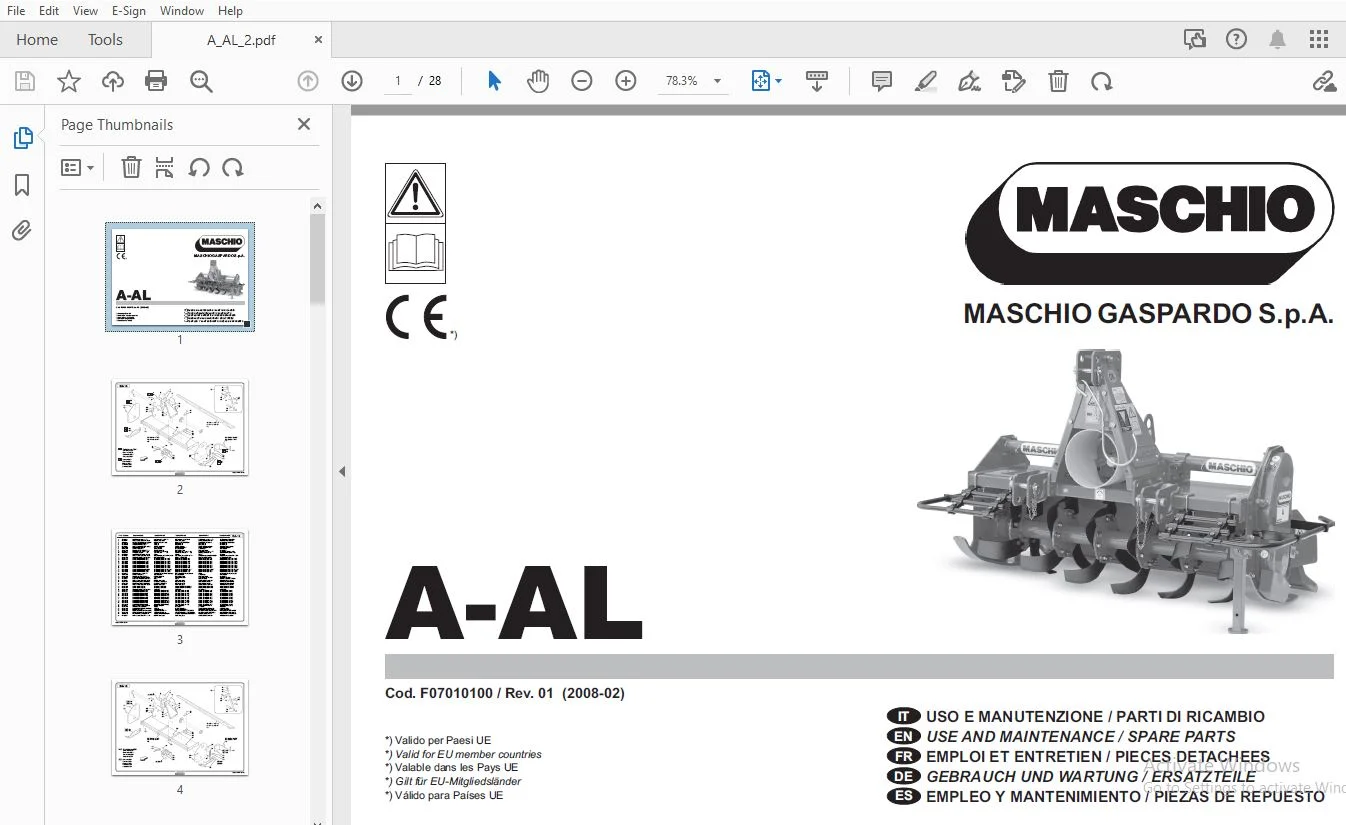Delete the selected thumbnail page in the panel
1346x825 pixels.
pos(131,168)
